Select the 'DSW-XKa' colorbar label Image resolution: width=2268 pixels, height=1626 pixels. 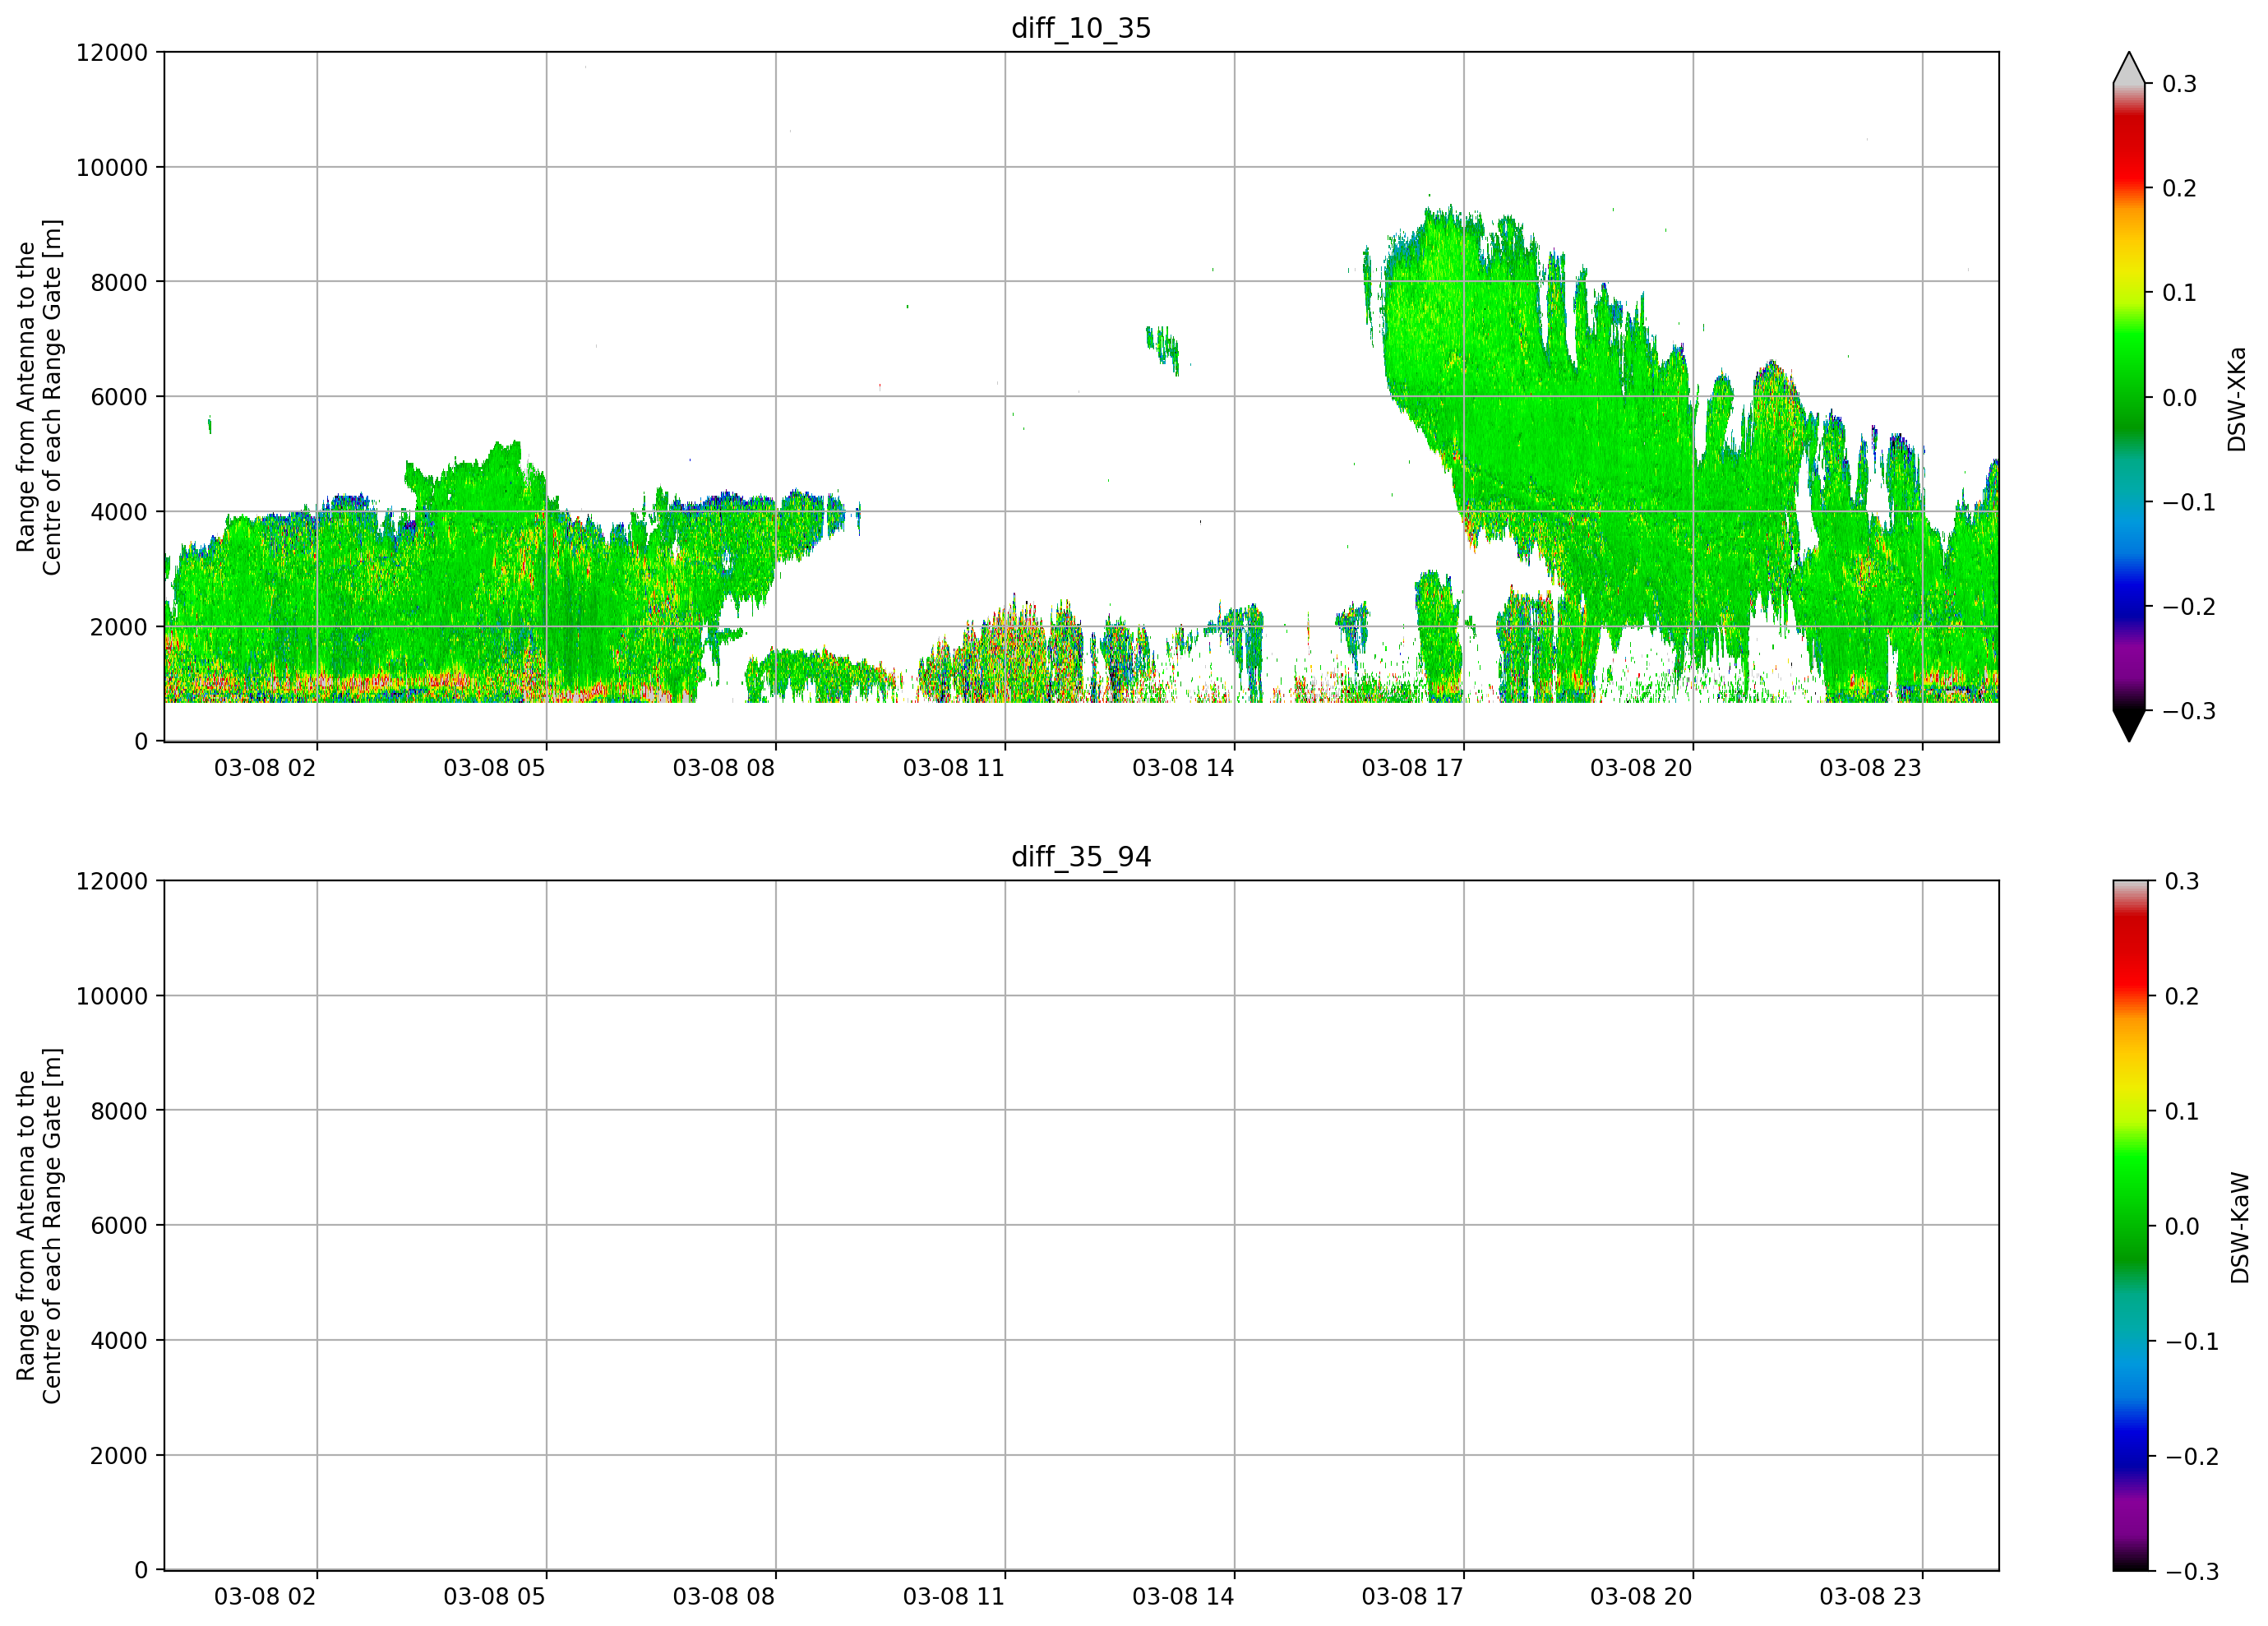point(2237,399)
